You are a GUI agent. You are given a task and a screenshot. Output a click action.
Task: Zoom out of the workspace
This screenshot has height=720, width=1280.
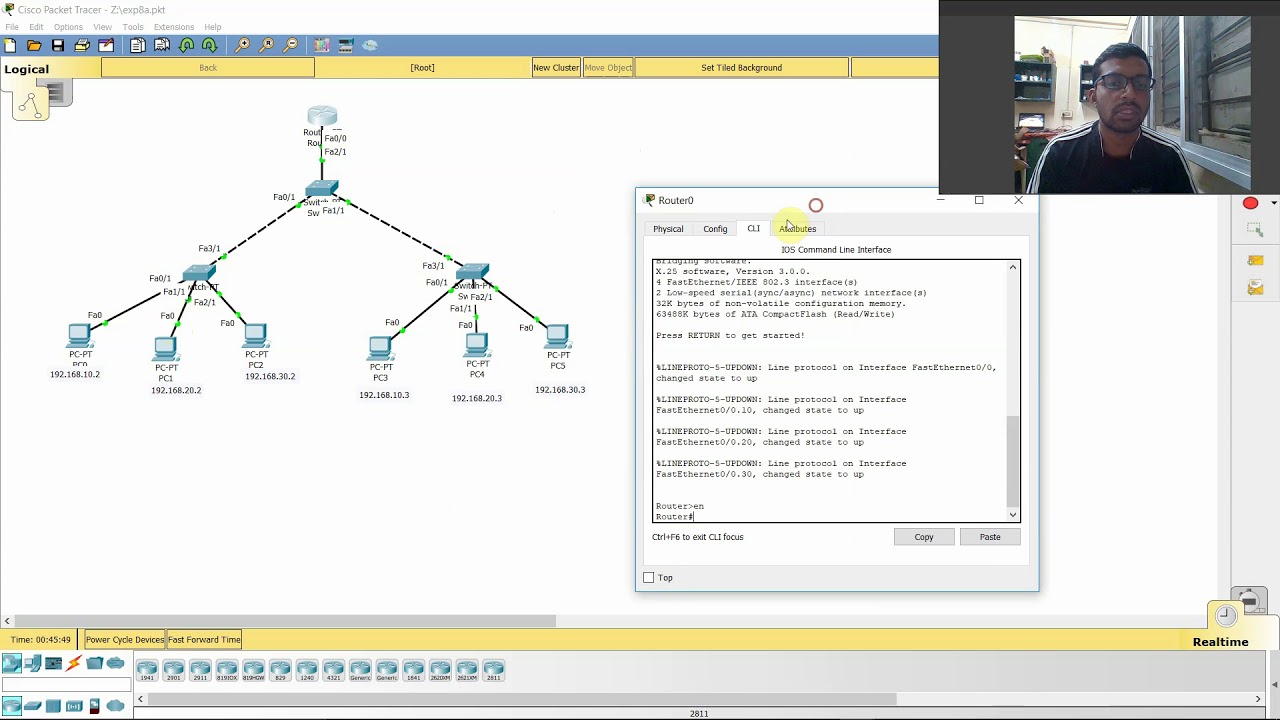291,45
